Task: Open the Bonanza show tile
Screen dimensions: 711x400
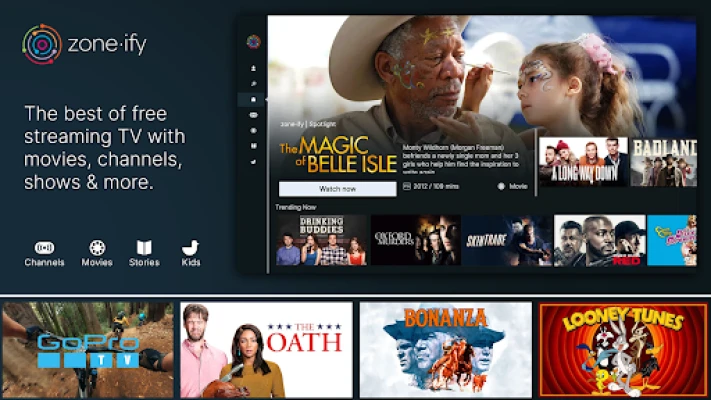Action: coord(446,350)
